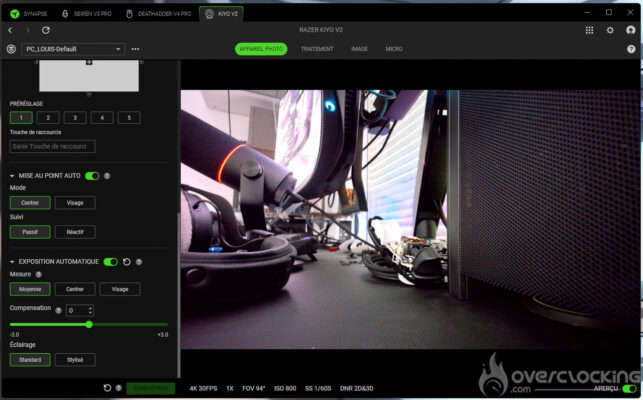Go back with the left arrow
Screen dimensions: 643x400
pos(10,30)
